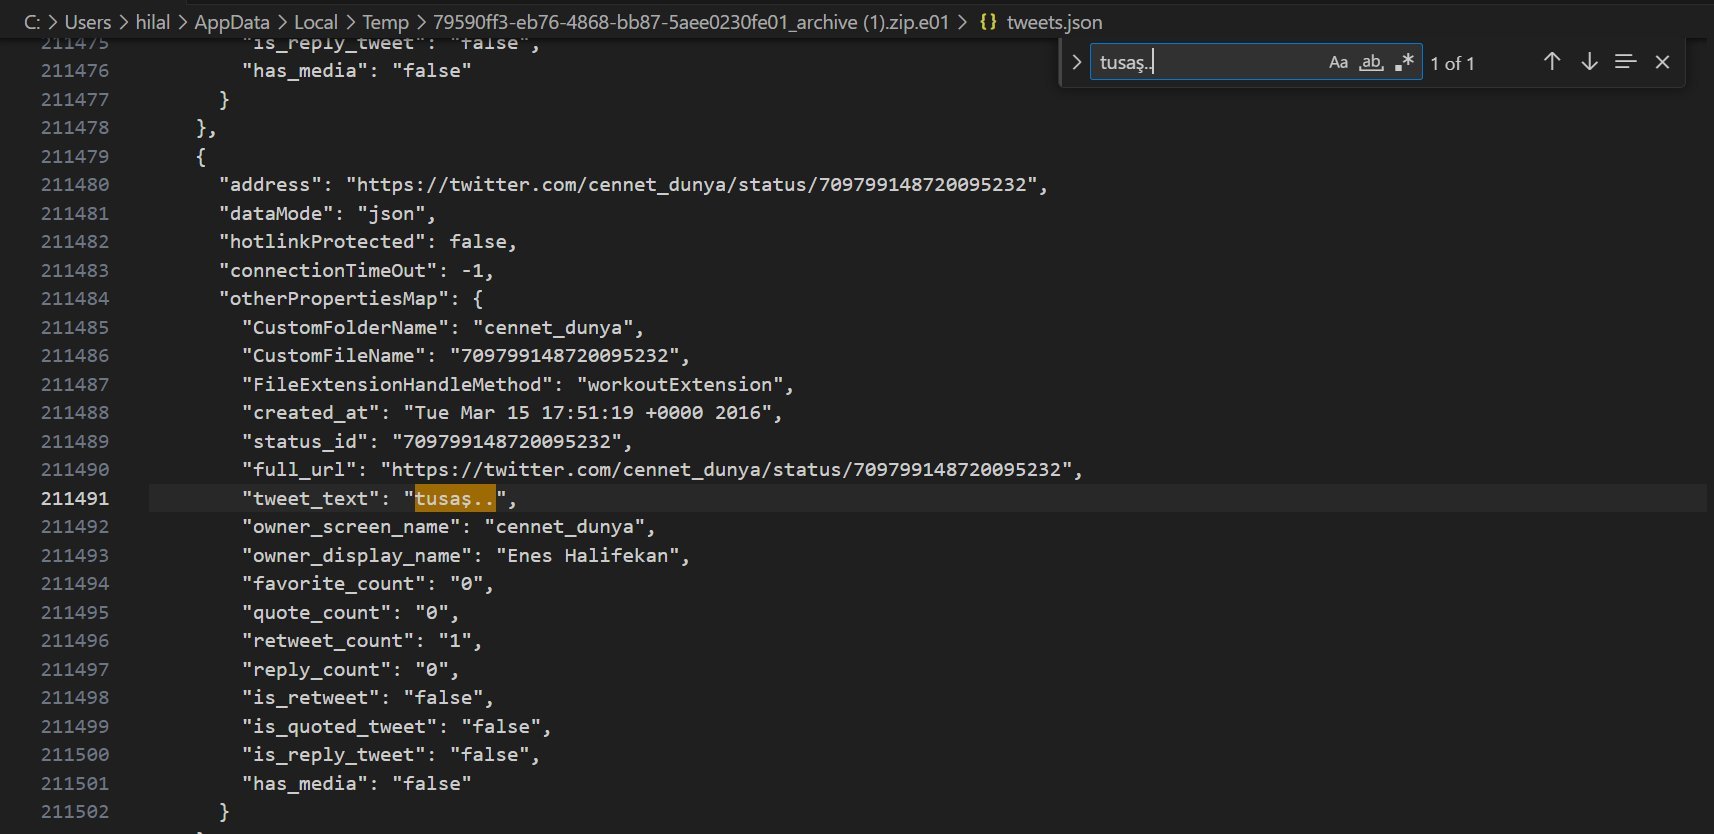Click "has_media" on line 211501
The height and width of the screenshot is (834, 1714).
[x=306, y=783]
